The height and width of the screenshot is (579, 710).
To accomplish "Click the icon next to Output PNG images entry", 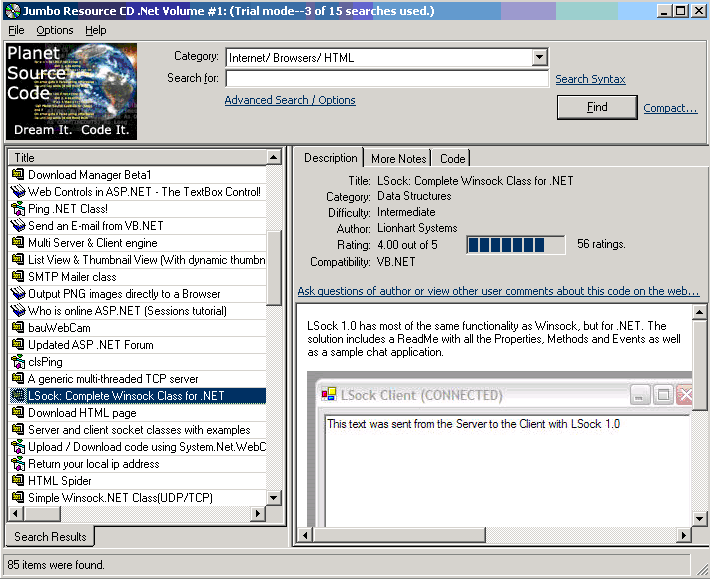I will point(18,293).
